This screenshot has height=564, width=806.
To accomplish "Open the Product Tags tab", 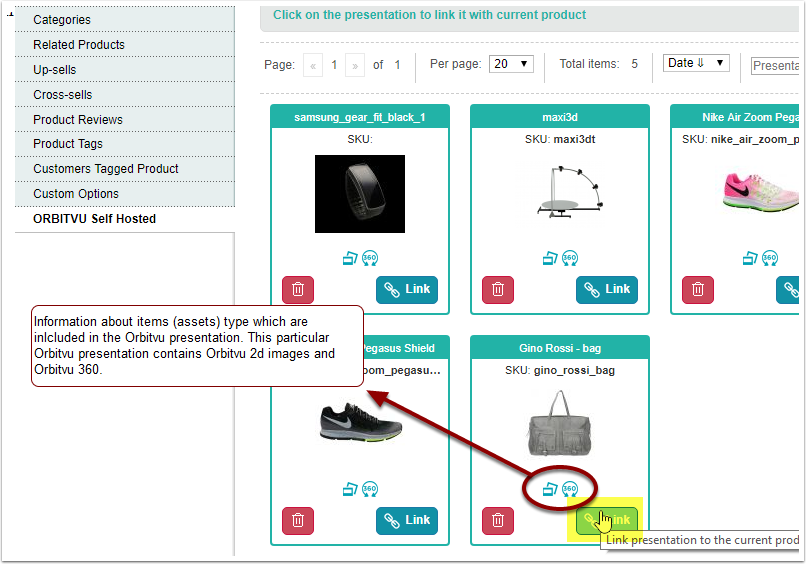I will click(x=125, y=144).
